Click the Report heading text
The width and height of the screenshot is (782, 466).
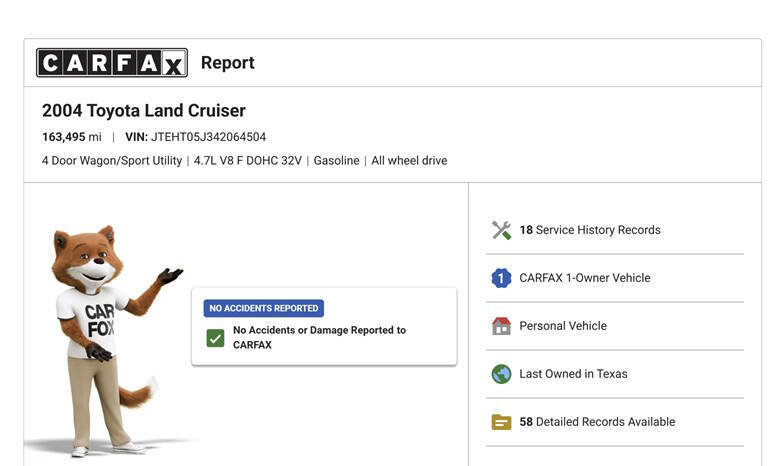pyautogui.click(x=227, y=63)
